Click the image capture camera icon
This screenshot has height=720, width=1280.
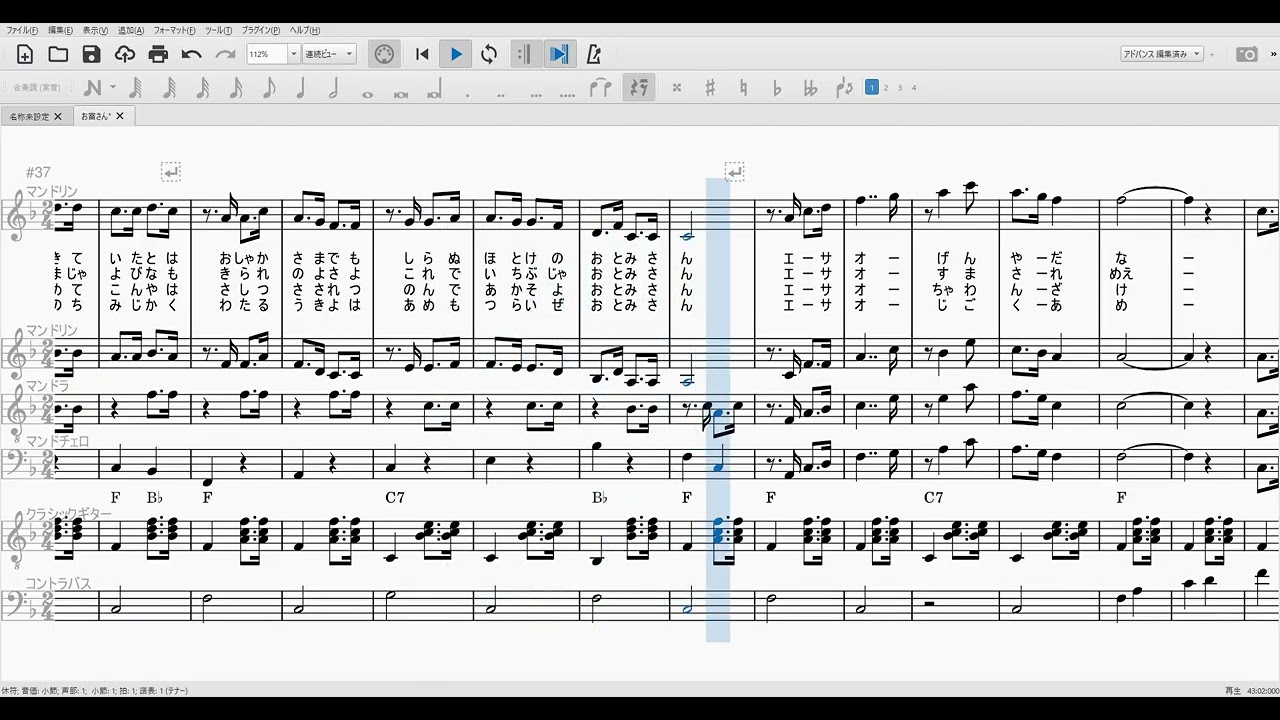[x=1247, y=54]
